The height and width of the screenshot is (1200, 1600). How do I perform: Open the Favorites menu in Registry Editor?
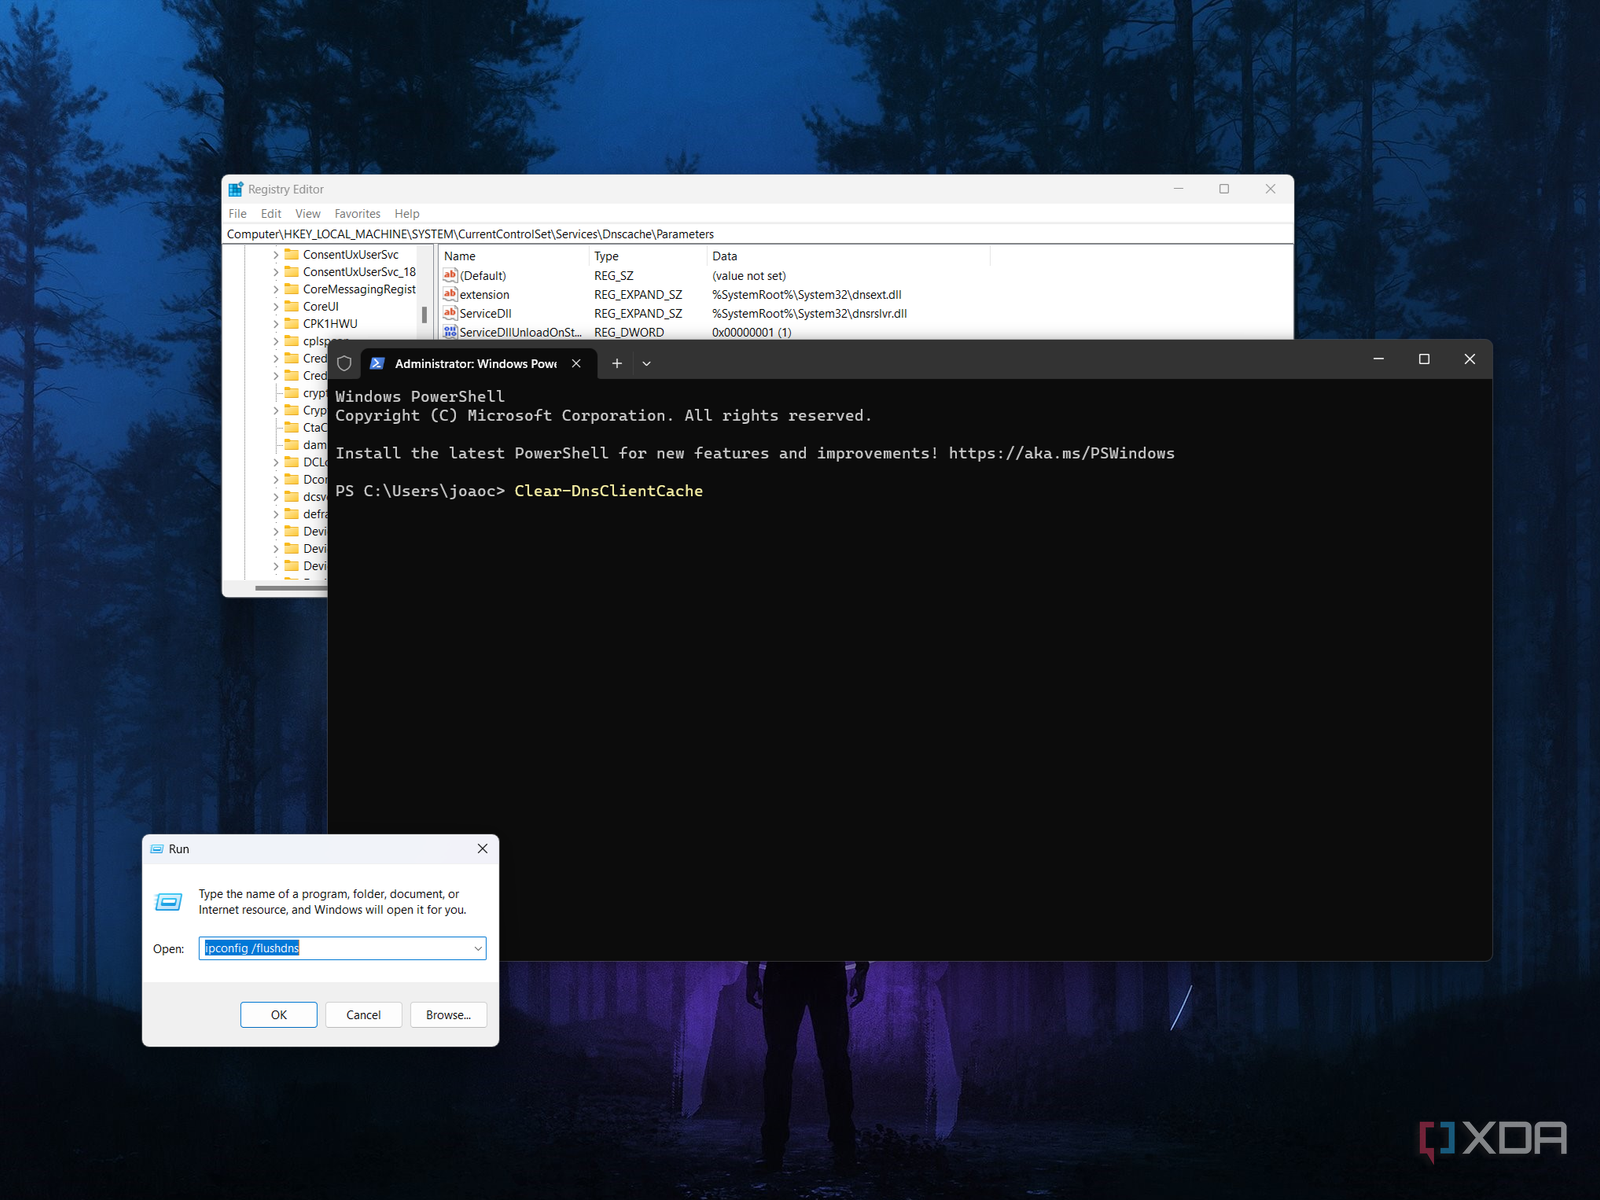(357, 214)
